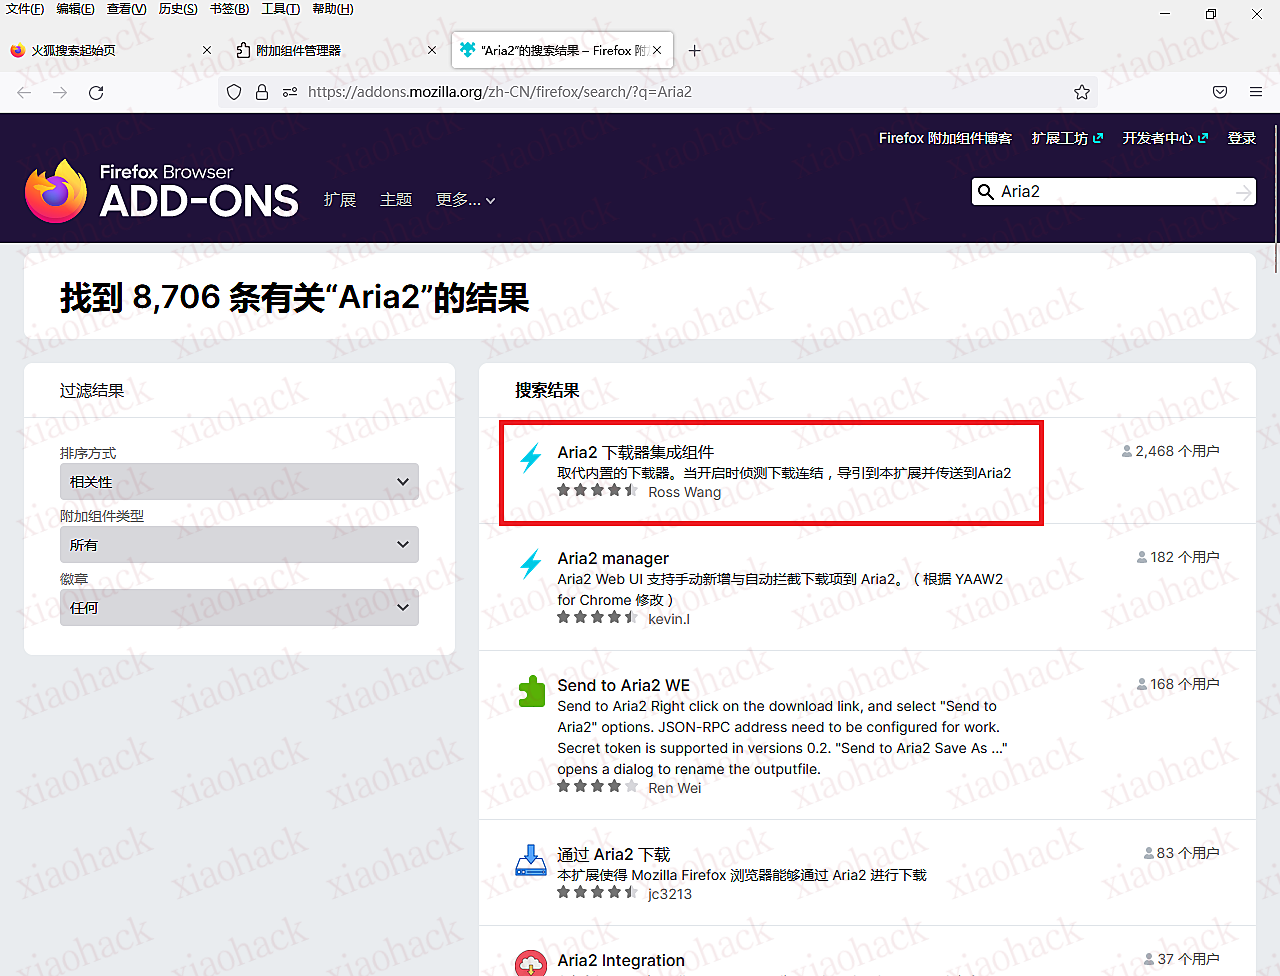Screen dimensions: 1280x976
Task: Open the Firefox 附加组件博客 link
Action: click(x=945, y=138)
